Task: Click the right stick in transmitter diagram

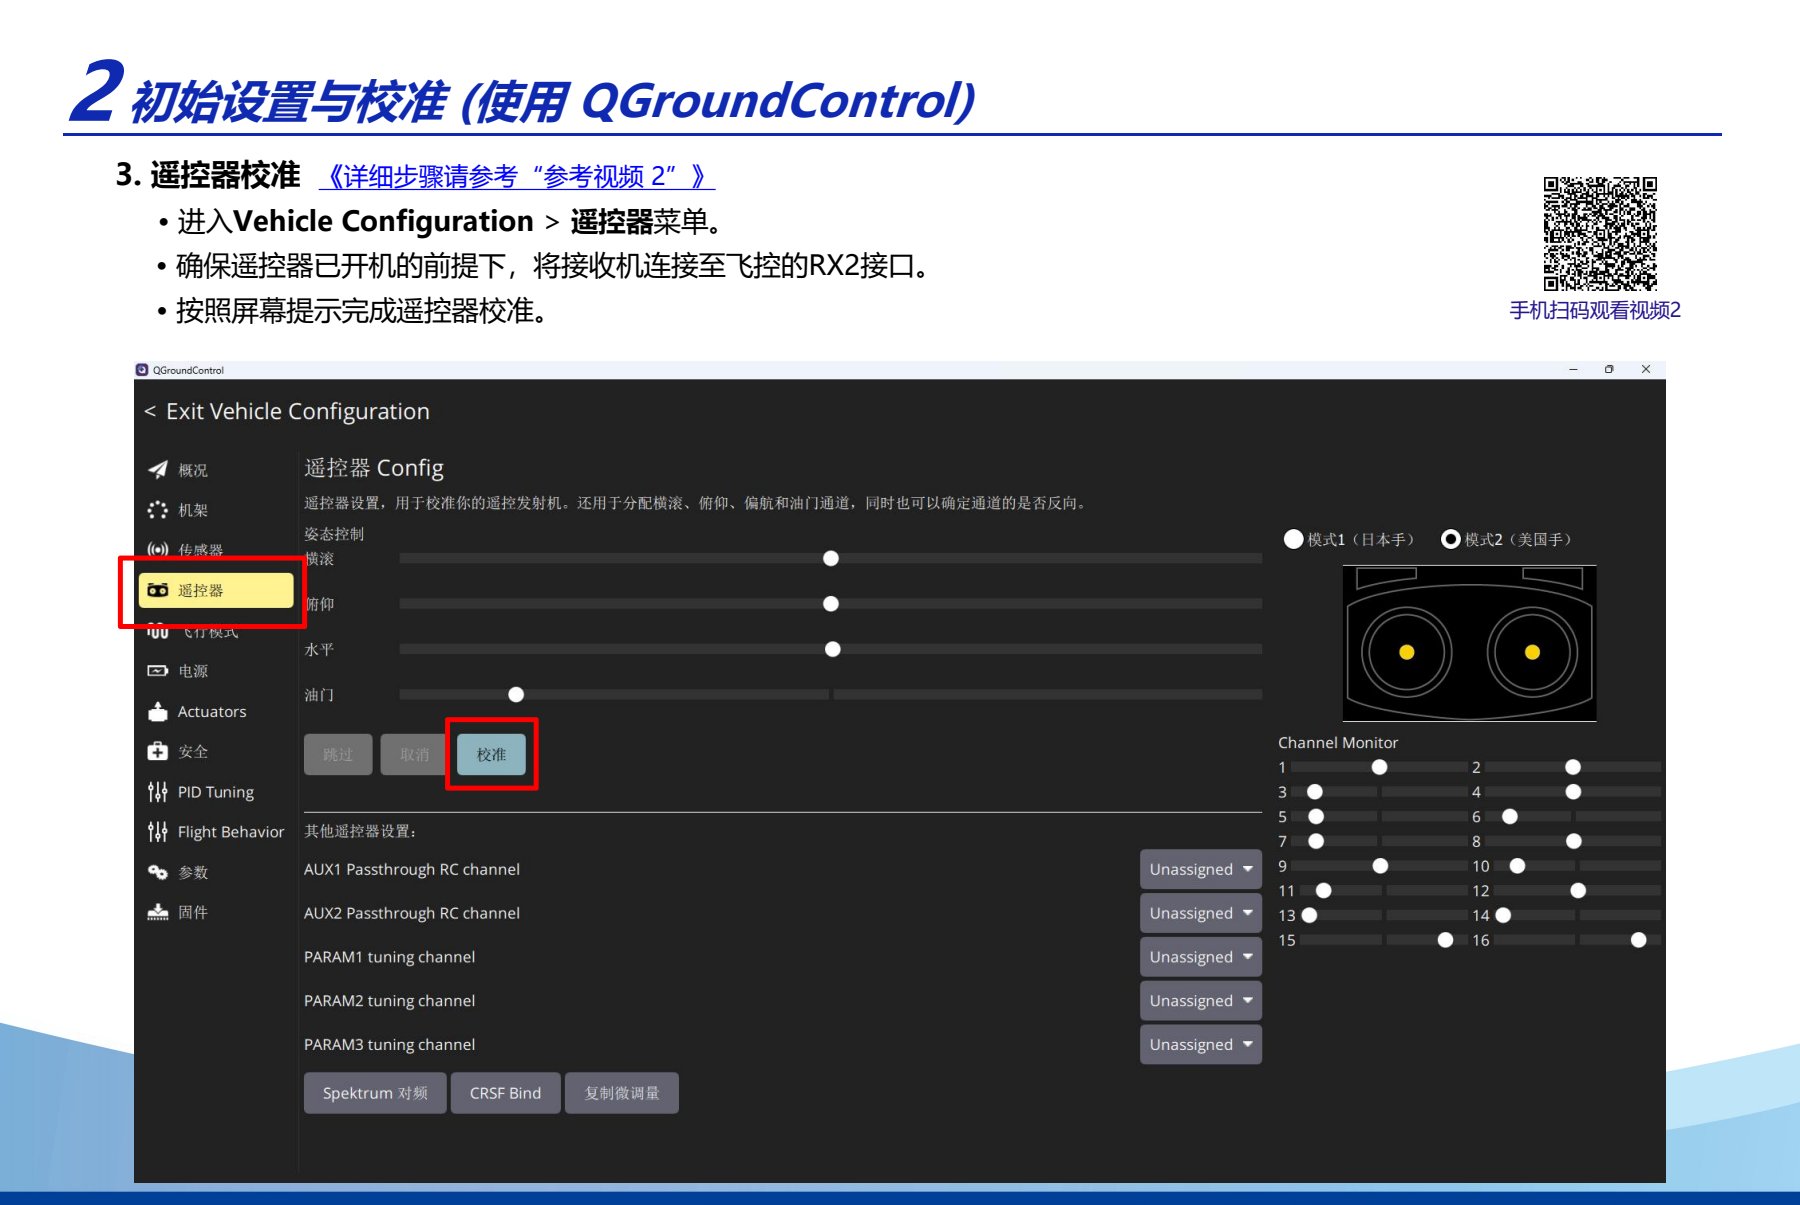Action: [1532, 652]
